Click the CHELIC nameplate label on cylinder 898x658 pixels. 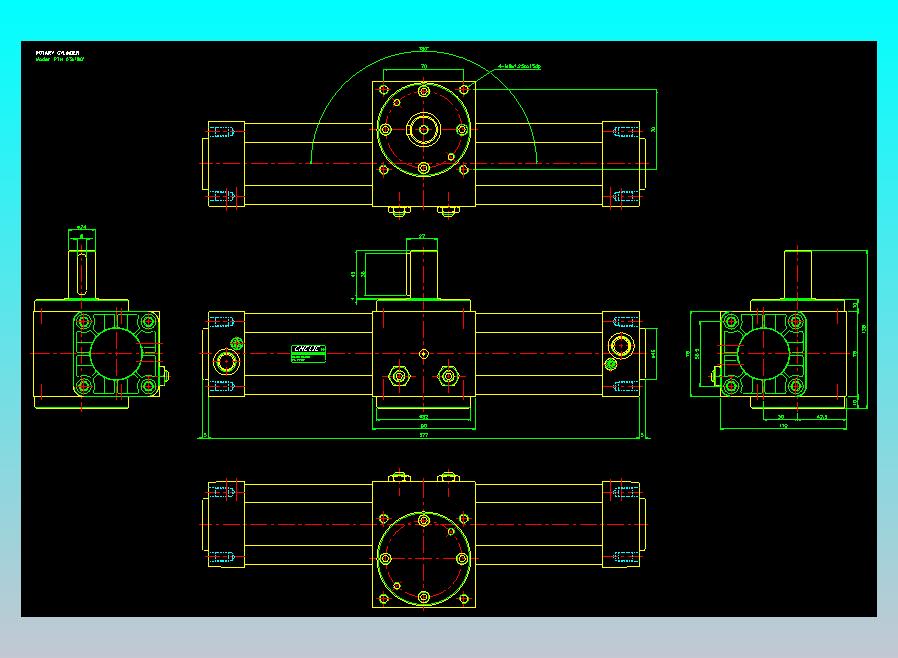tap(309, 353)
